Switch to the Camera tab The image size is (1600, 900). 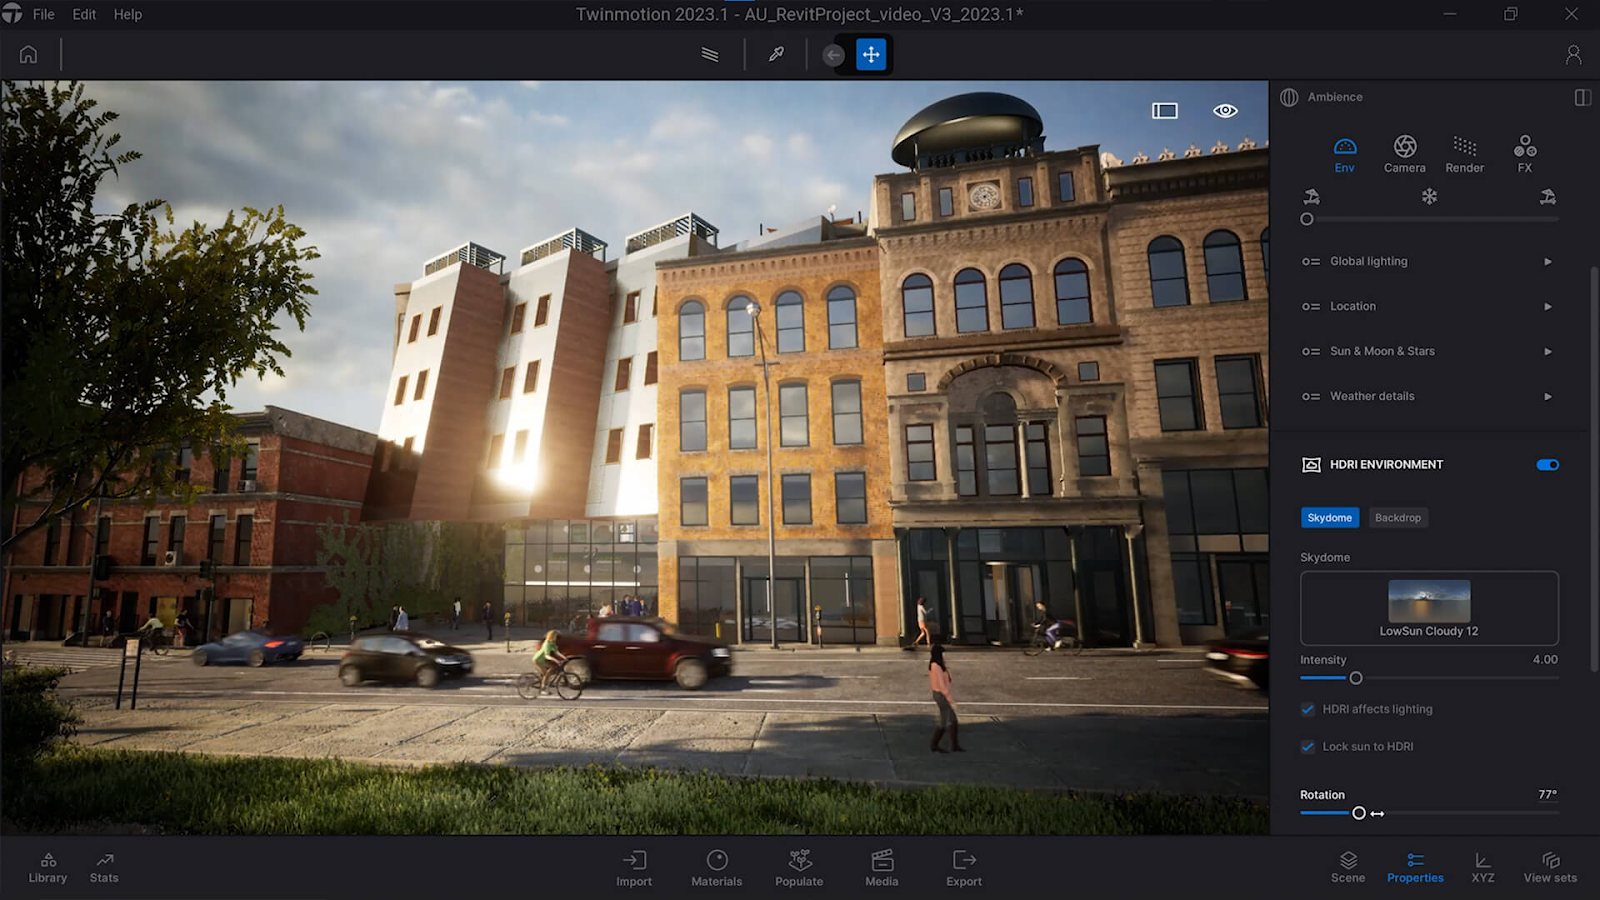coord(1405,154)
